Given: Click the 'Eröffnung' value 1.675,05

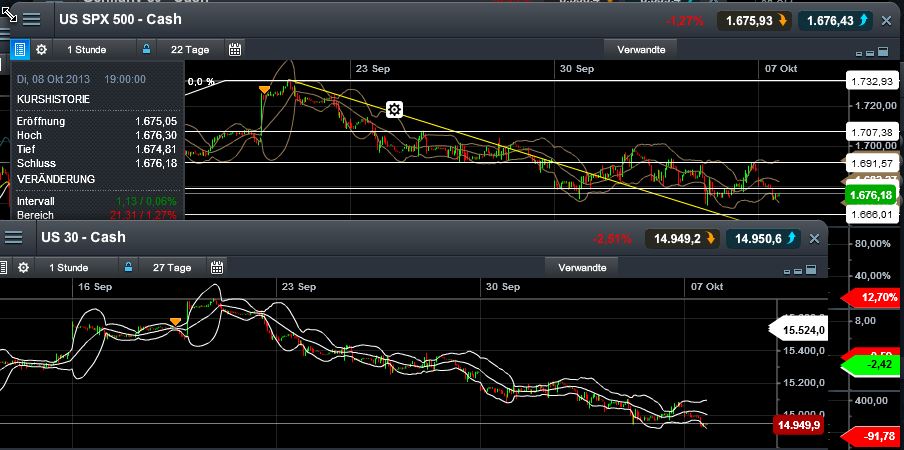Looking at the screenshot, I should pos(156,121).
